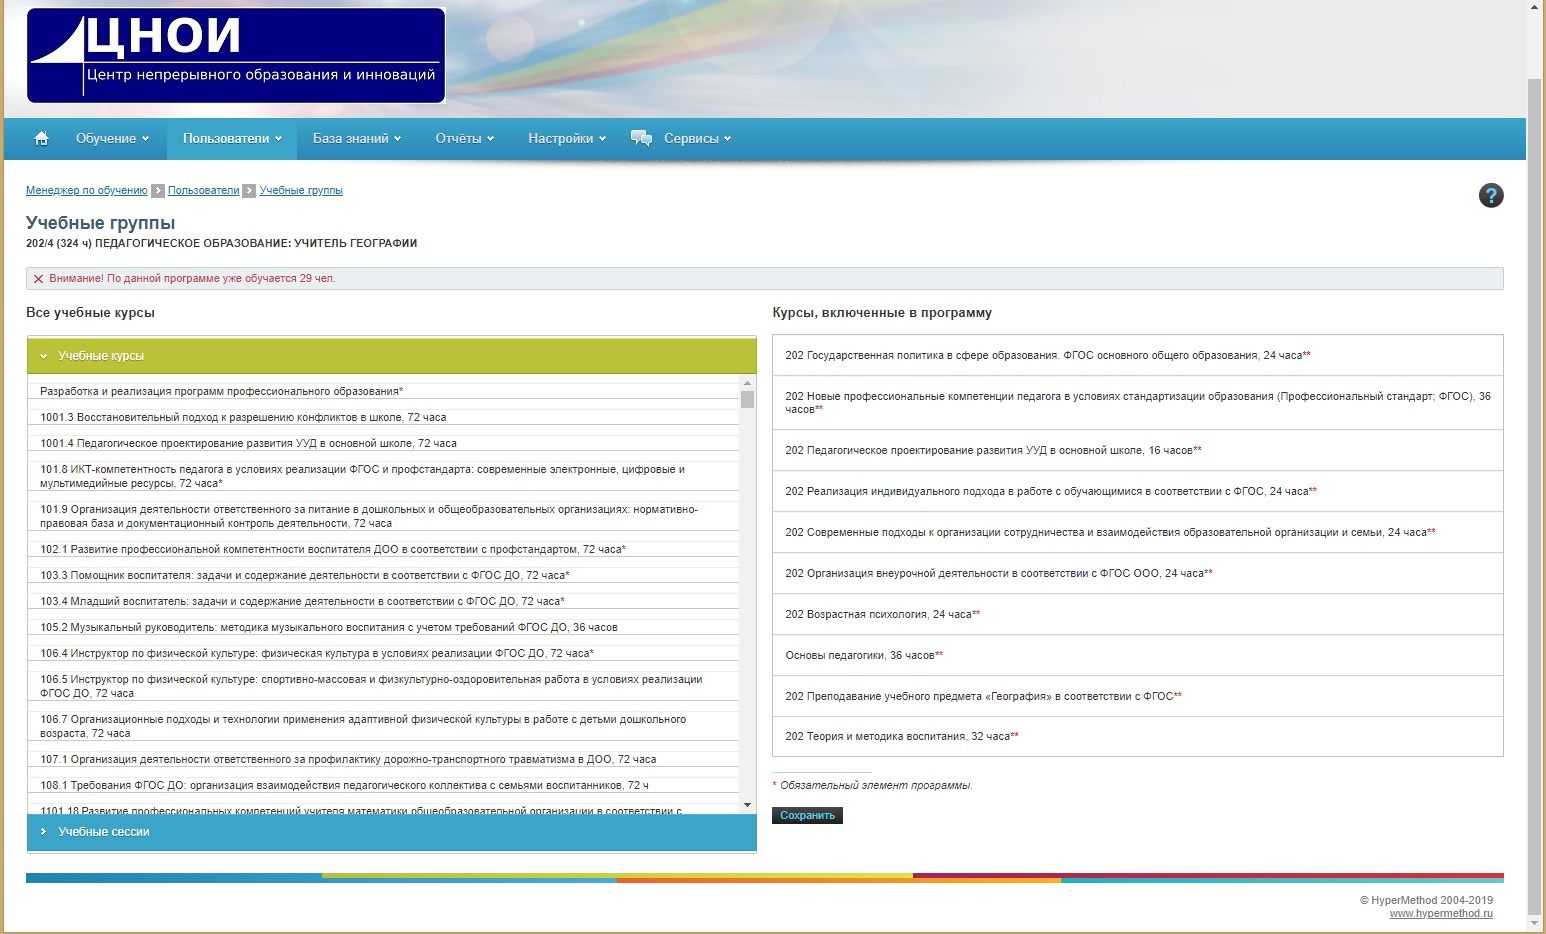Viewport: 1546px width, 934px height.
Task: Open the Обучение menu
Action: coord(113,139)
